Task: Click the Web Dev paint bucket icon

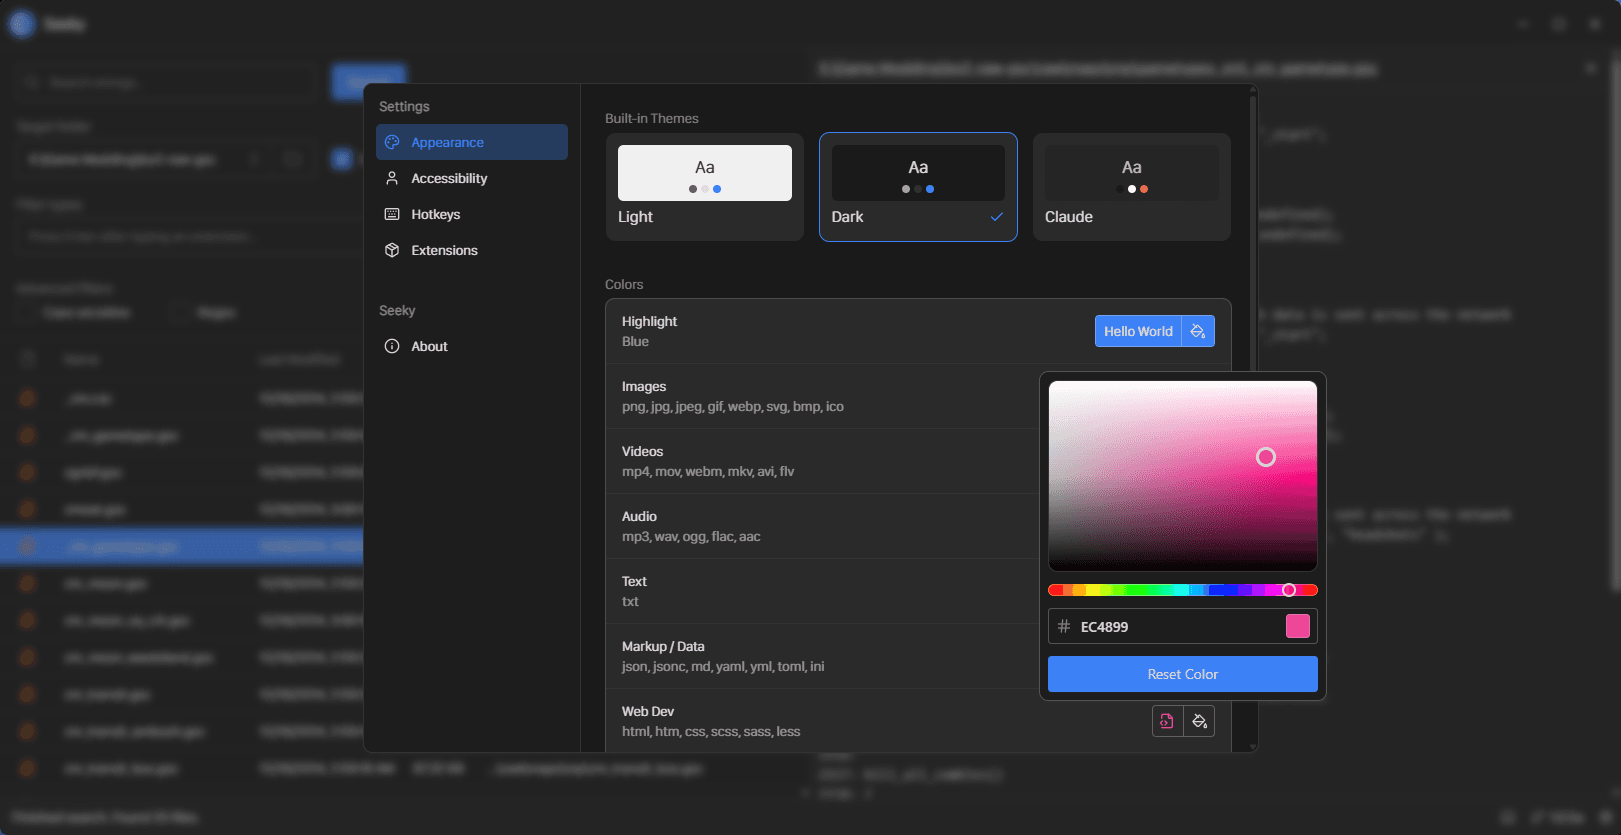Action: coord(1199,721)
